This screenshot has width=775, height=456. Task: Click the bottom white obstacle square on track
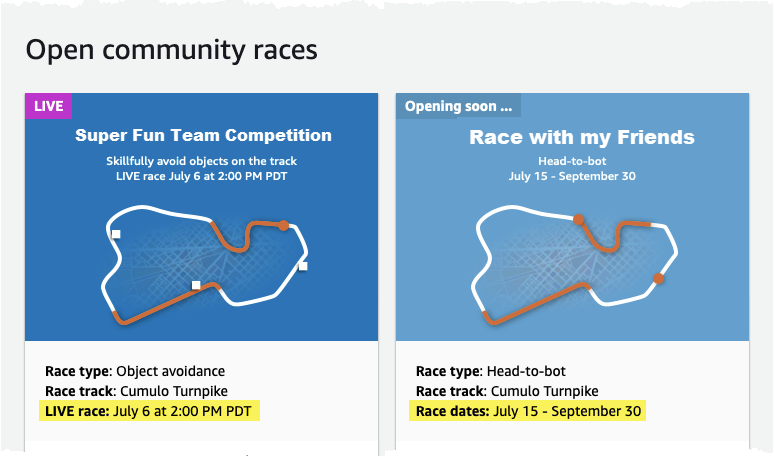(196, 285)
